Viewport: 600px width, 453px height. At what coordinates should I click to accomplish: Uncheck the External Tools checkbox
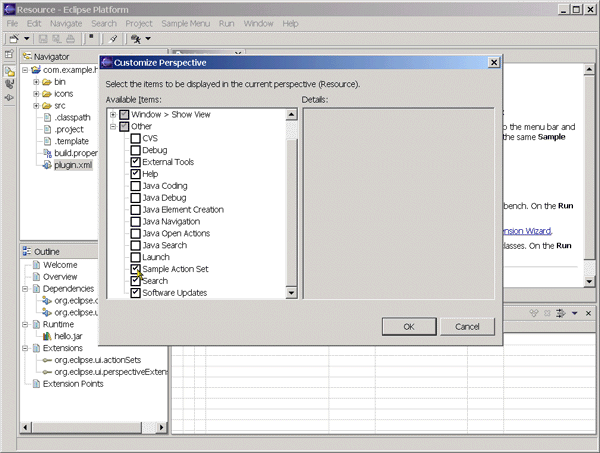(135, 162)
